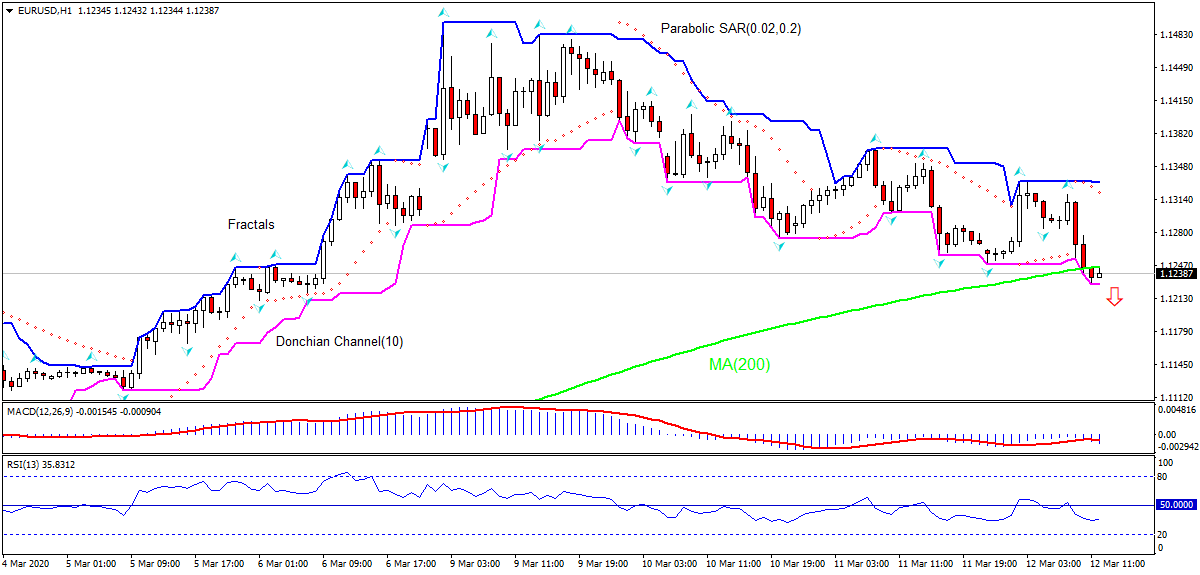The image size is (1200, 575).
Task: Click the 1.11120 price axis label
Action: (x=1175, y=397)
